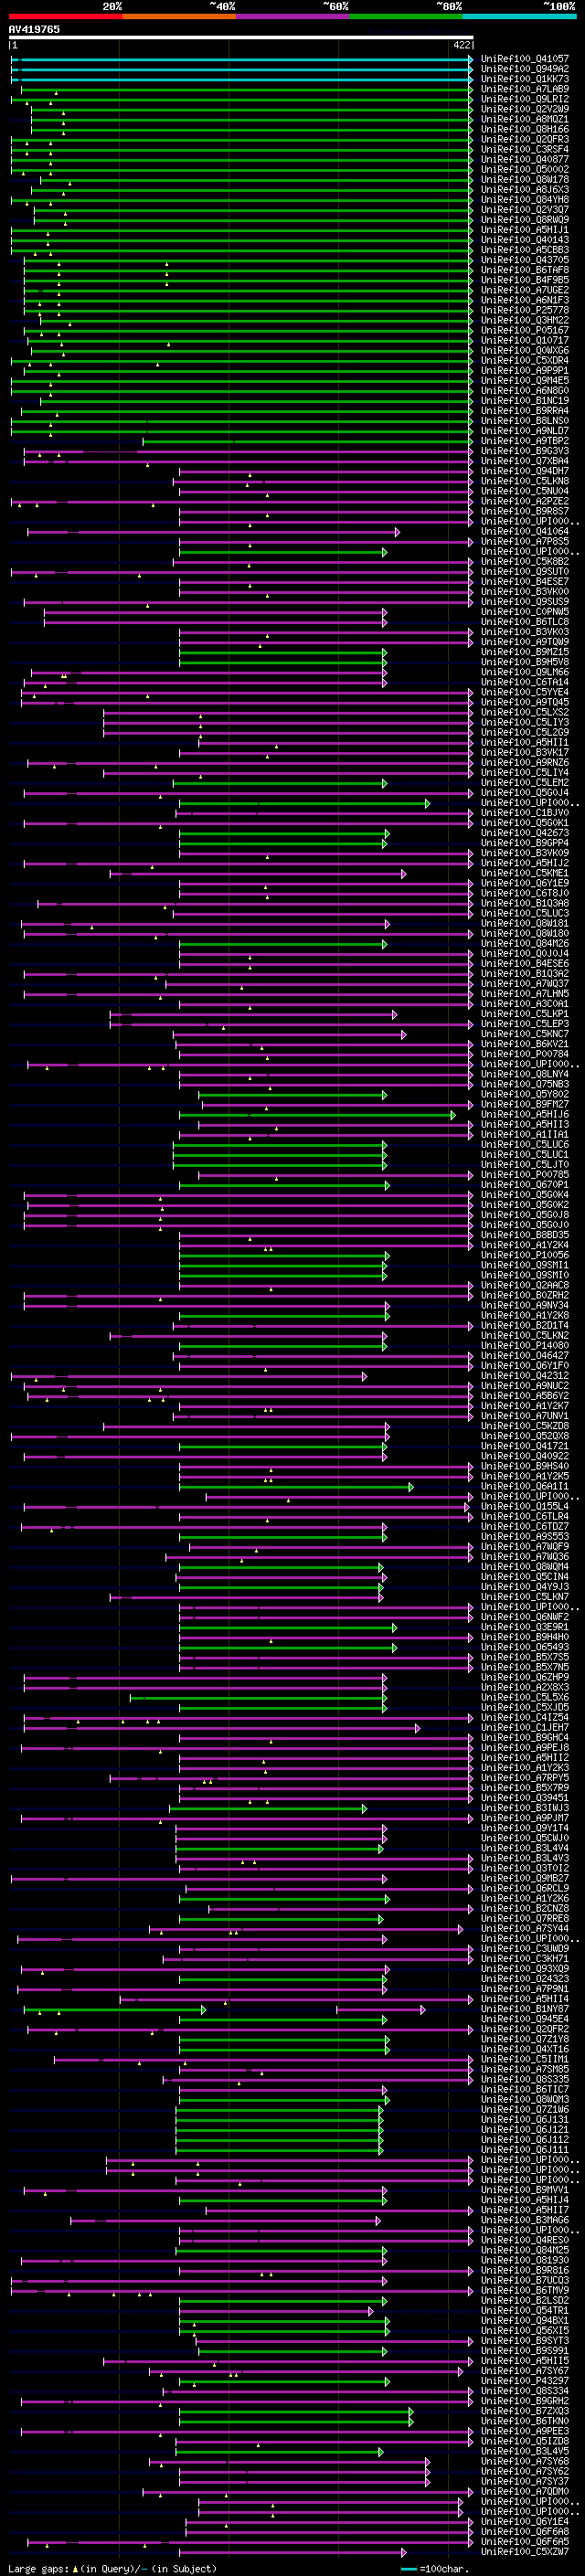The width and height of the screenshot is (585, 2576).
Task: Select the UniRef100_Q2V3Q7 label
Action: pos(525,210)
